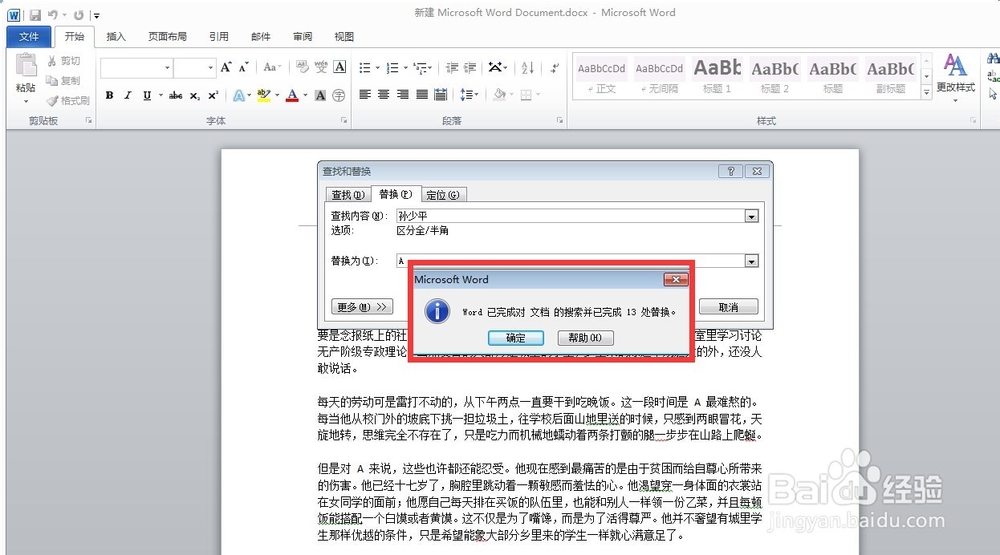Screen dimensions: 1000x555
Task: Click the Increase Indent icon
Action: coord(470,68)
